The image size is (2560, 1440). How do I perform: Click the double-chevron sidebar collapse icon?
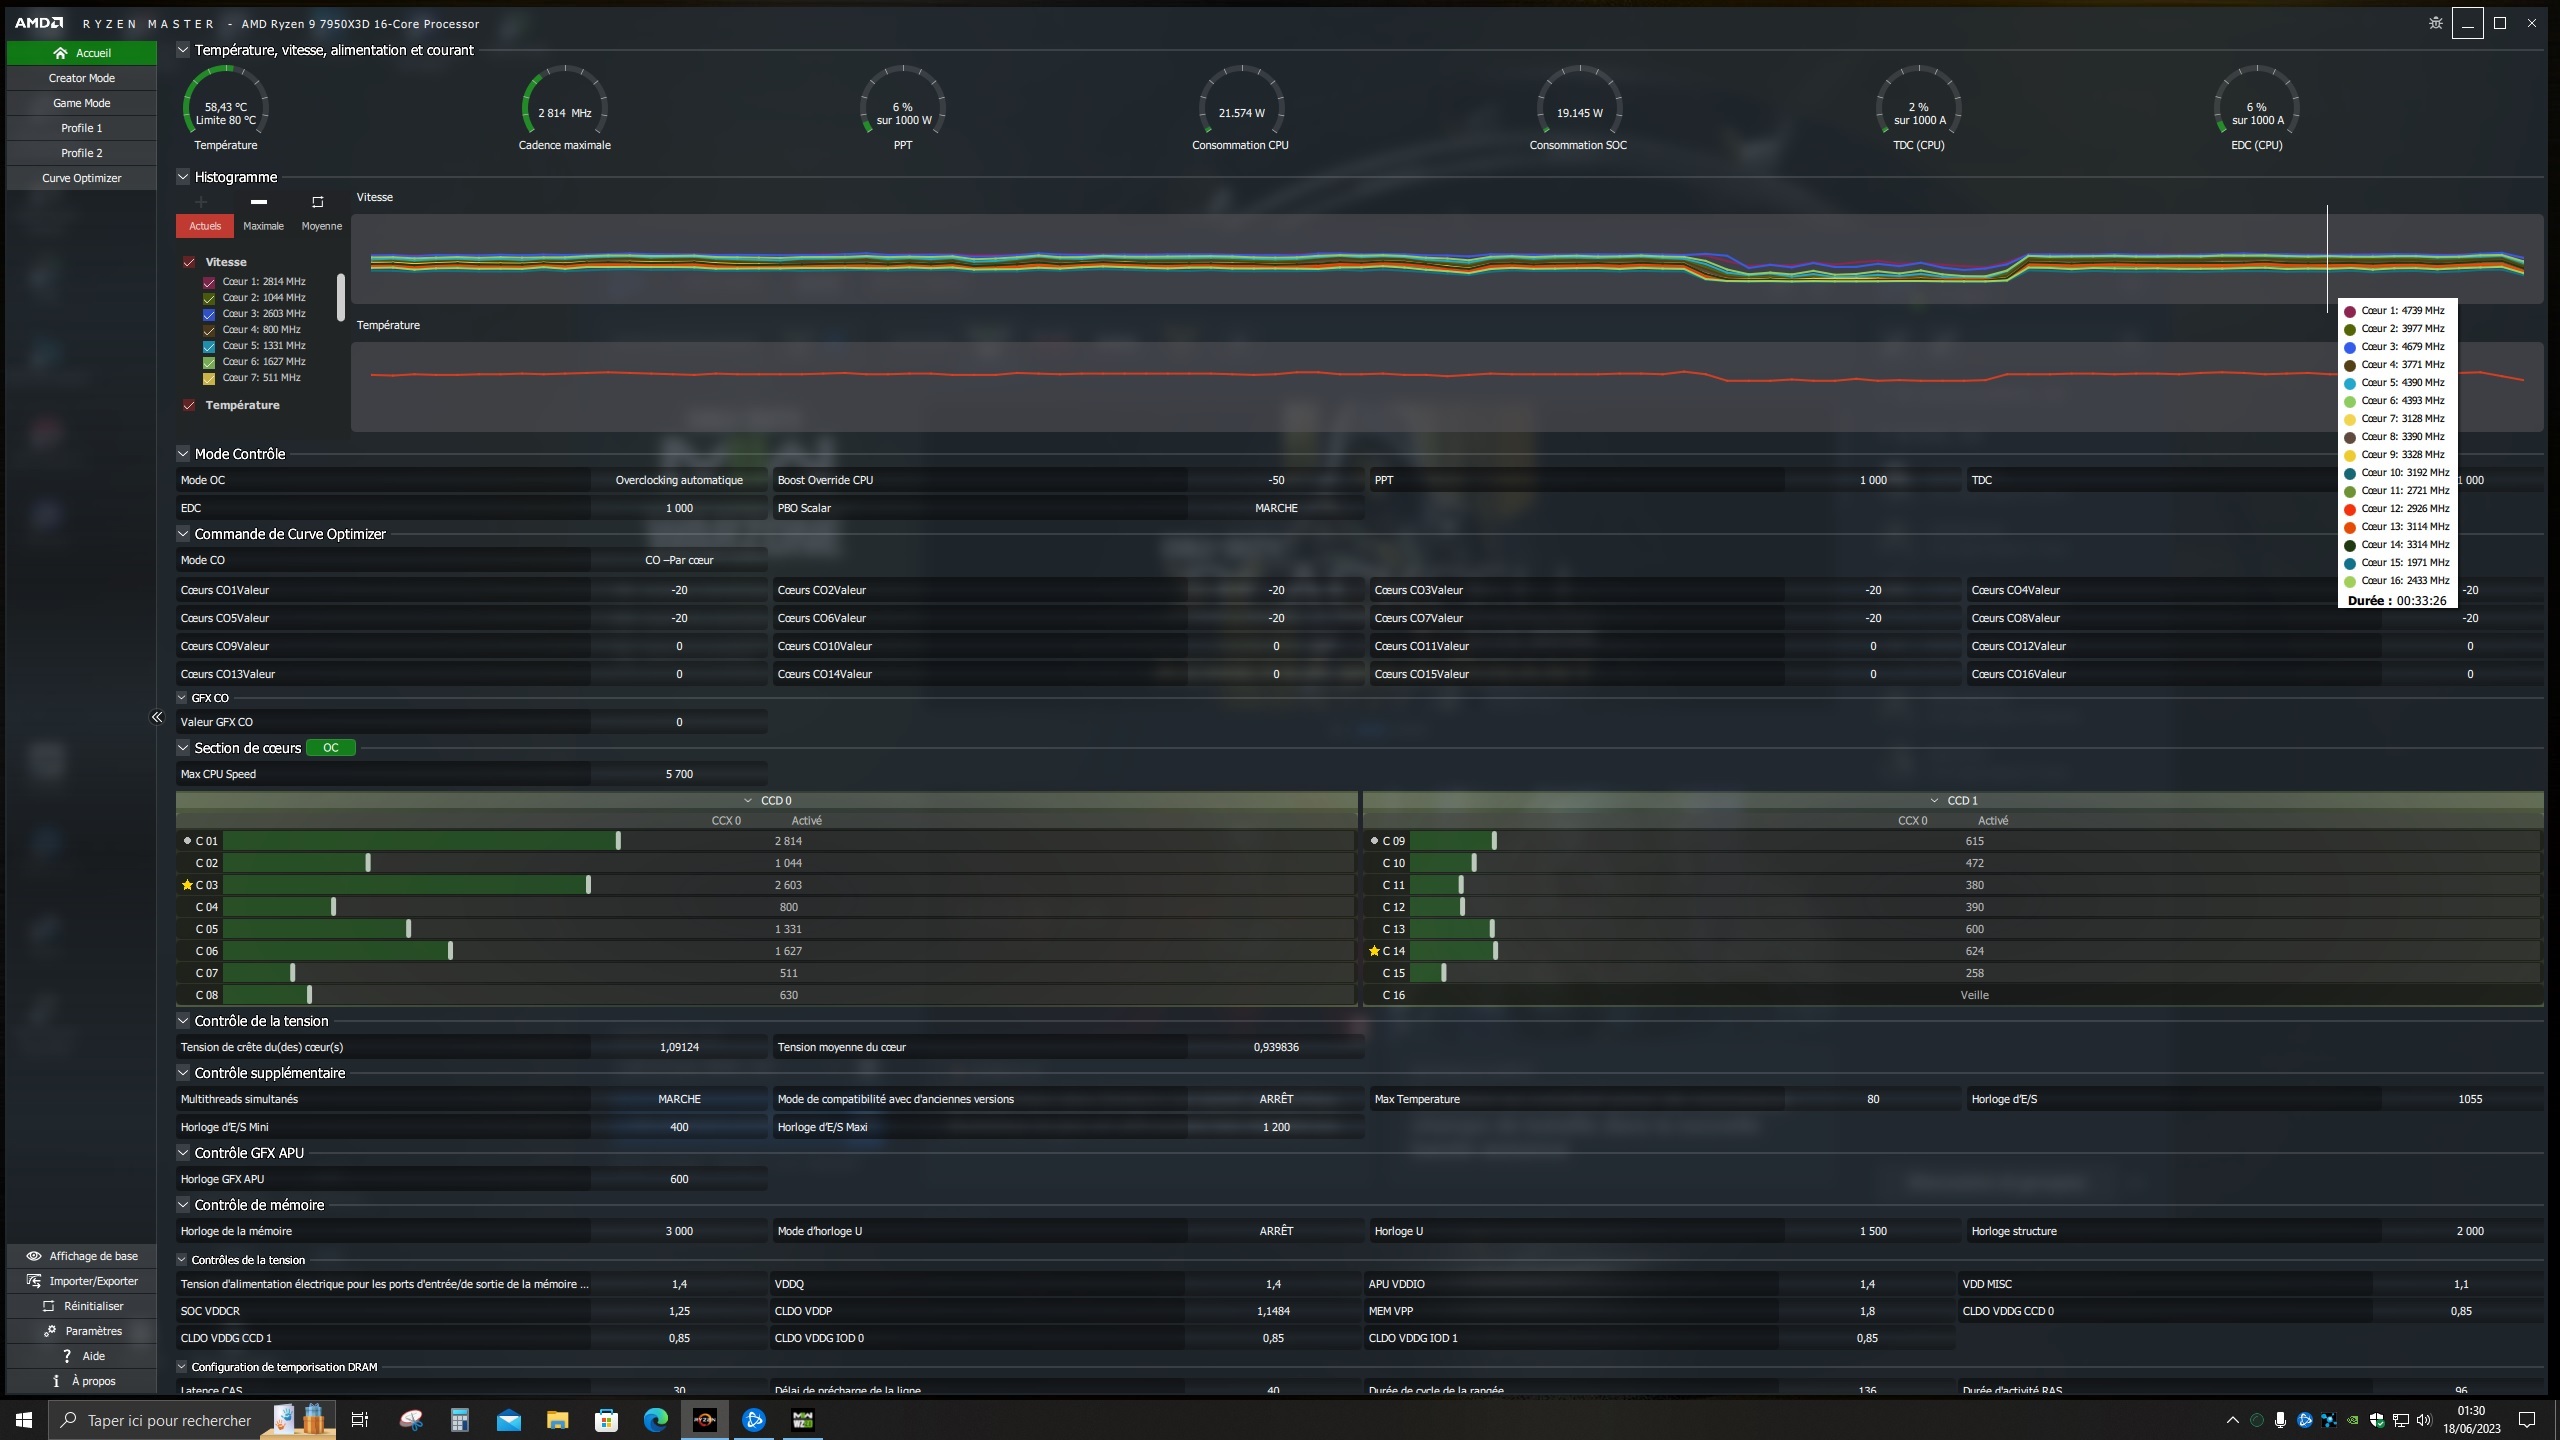[157, 717]
